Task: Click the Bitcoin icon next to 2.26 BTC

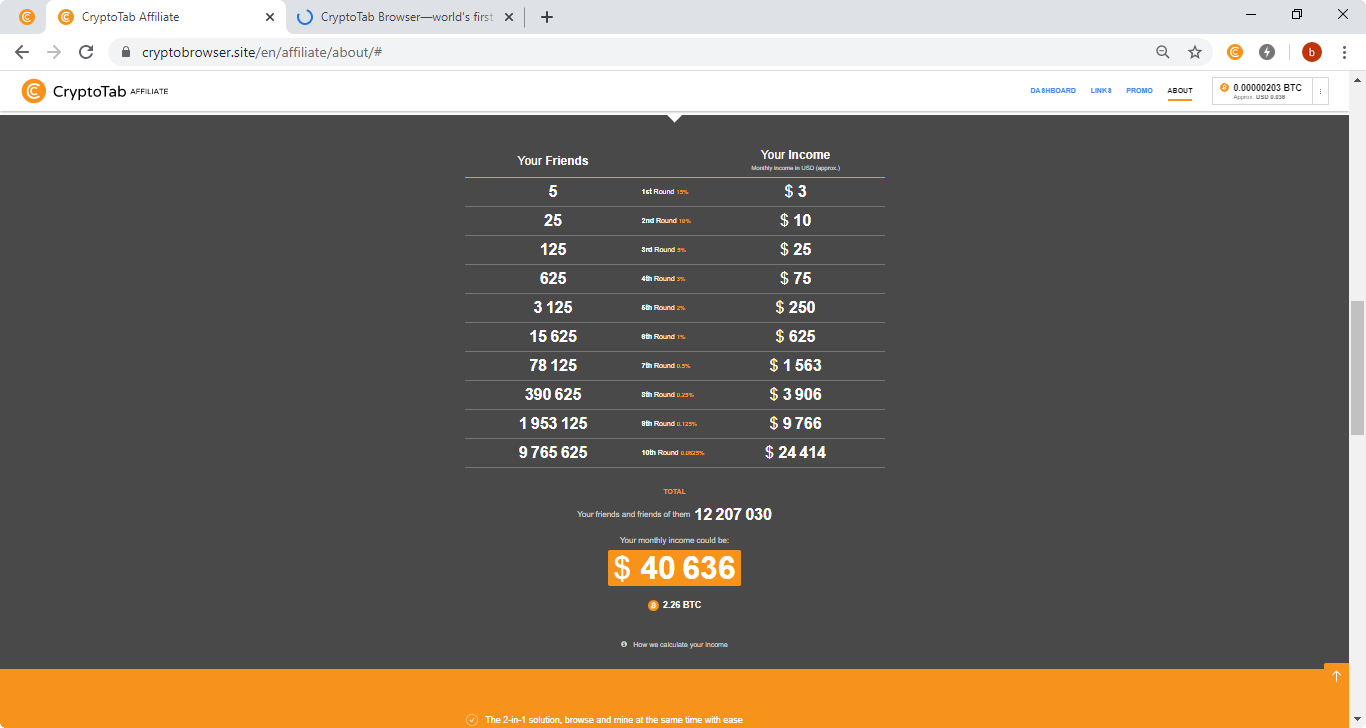Action: (x=653, y=605)
